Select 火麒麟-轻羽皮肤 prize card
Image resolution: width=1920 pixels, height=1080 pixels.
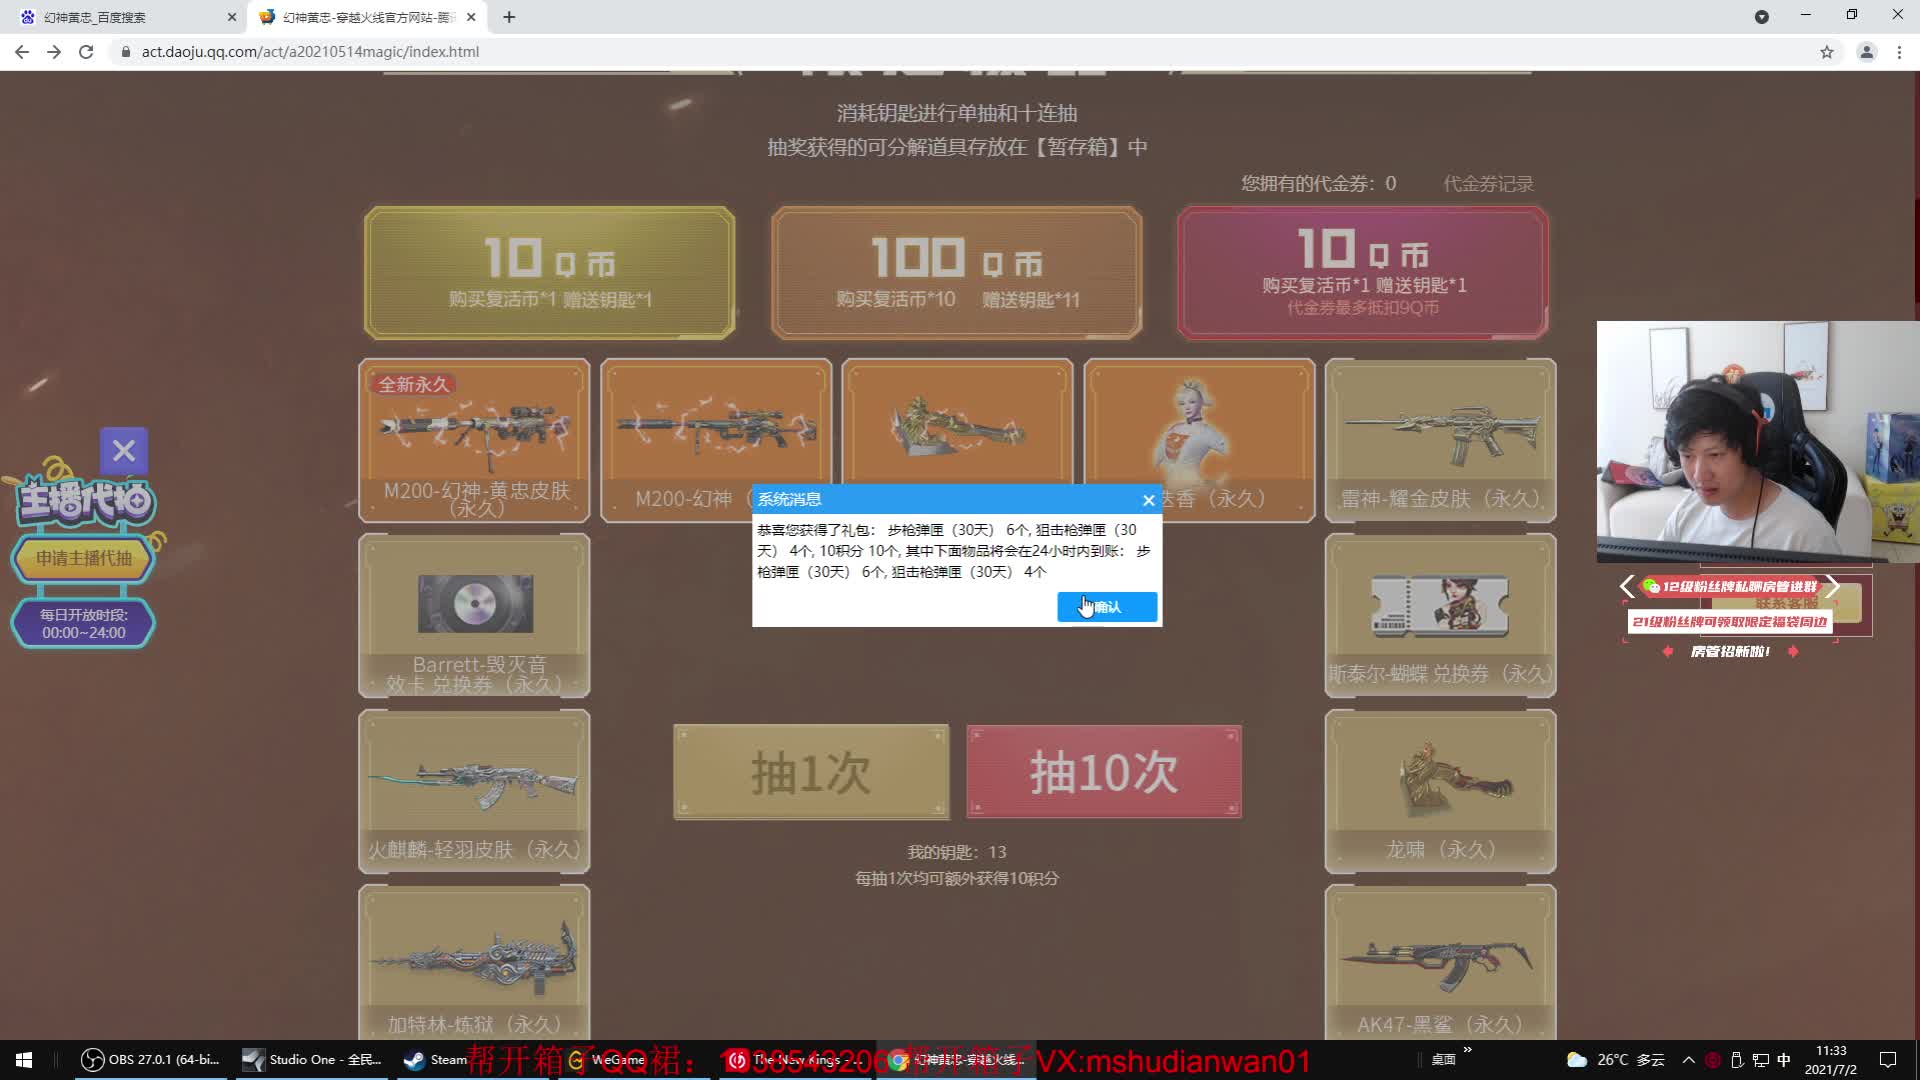pyautogui.click(x=474, y=791)
